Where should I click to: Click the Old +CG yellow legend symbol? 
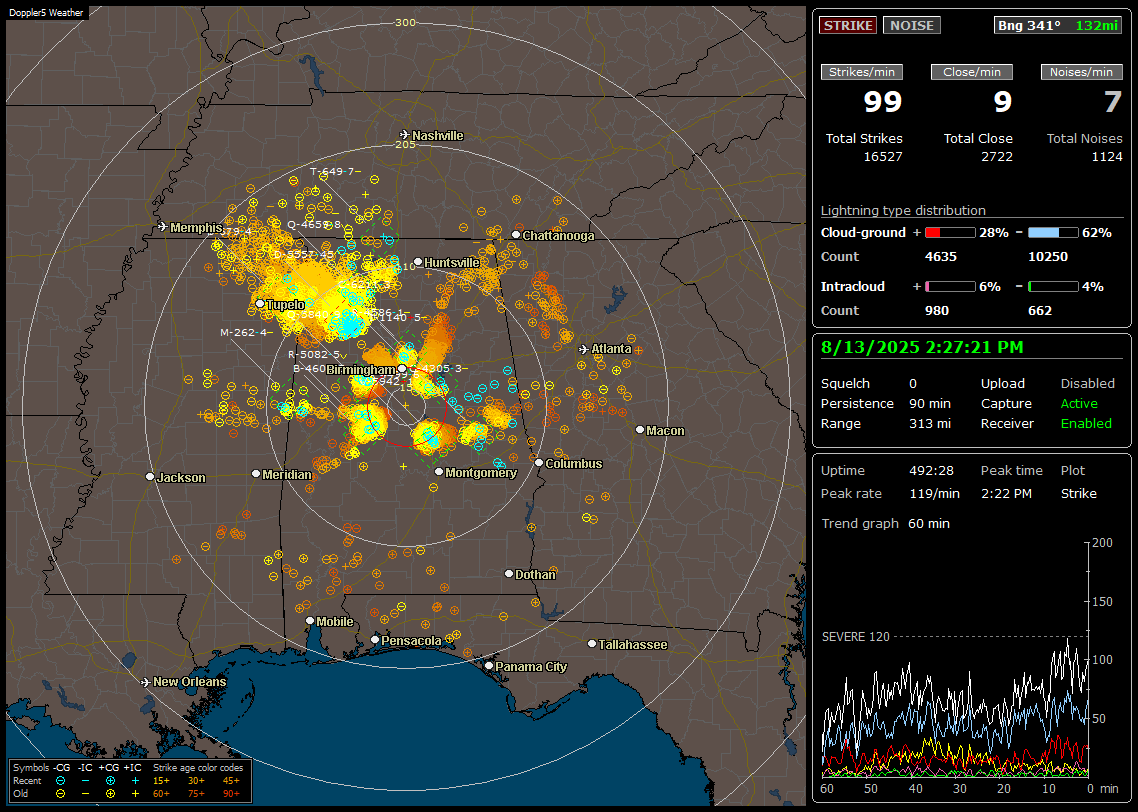pos(110,794)
